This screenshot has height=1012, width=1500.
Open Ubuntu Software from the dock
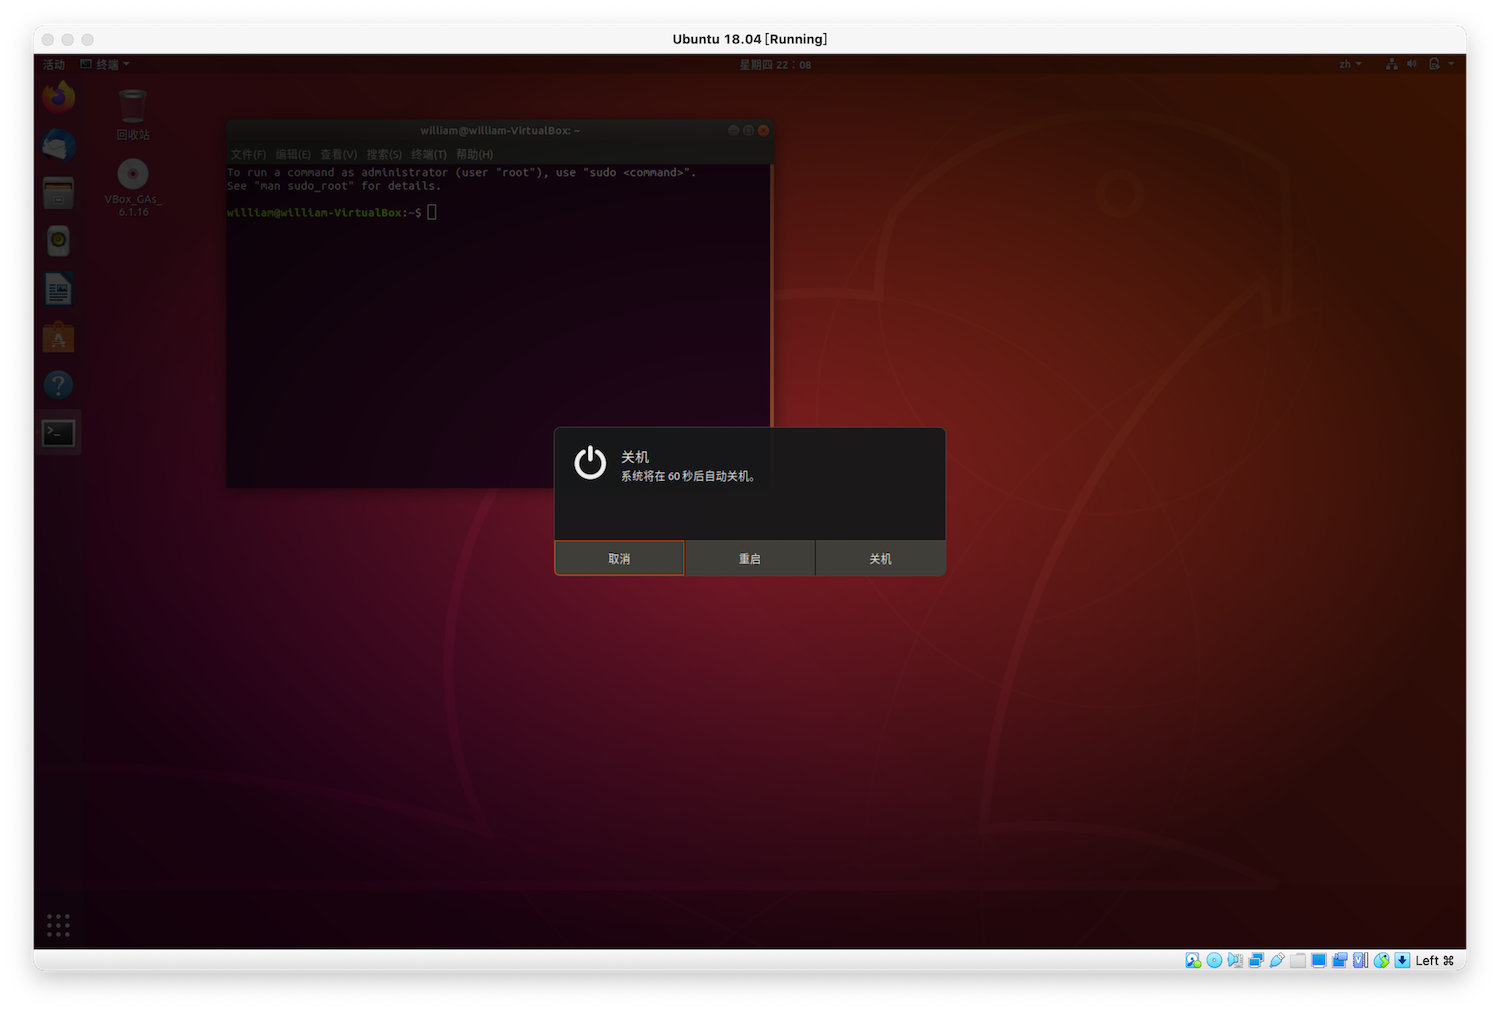[58, 337]
